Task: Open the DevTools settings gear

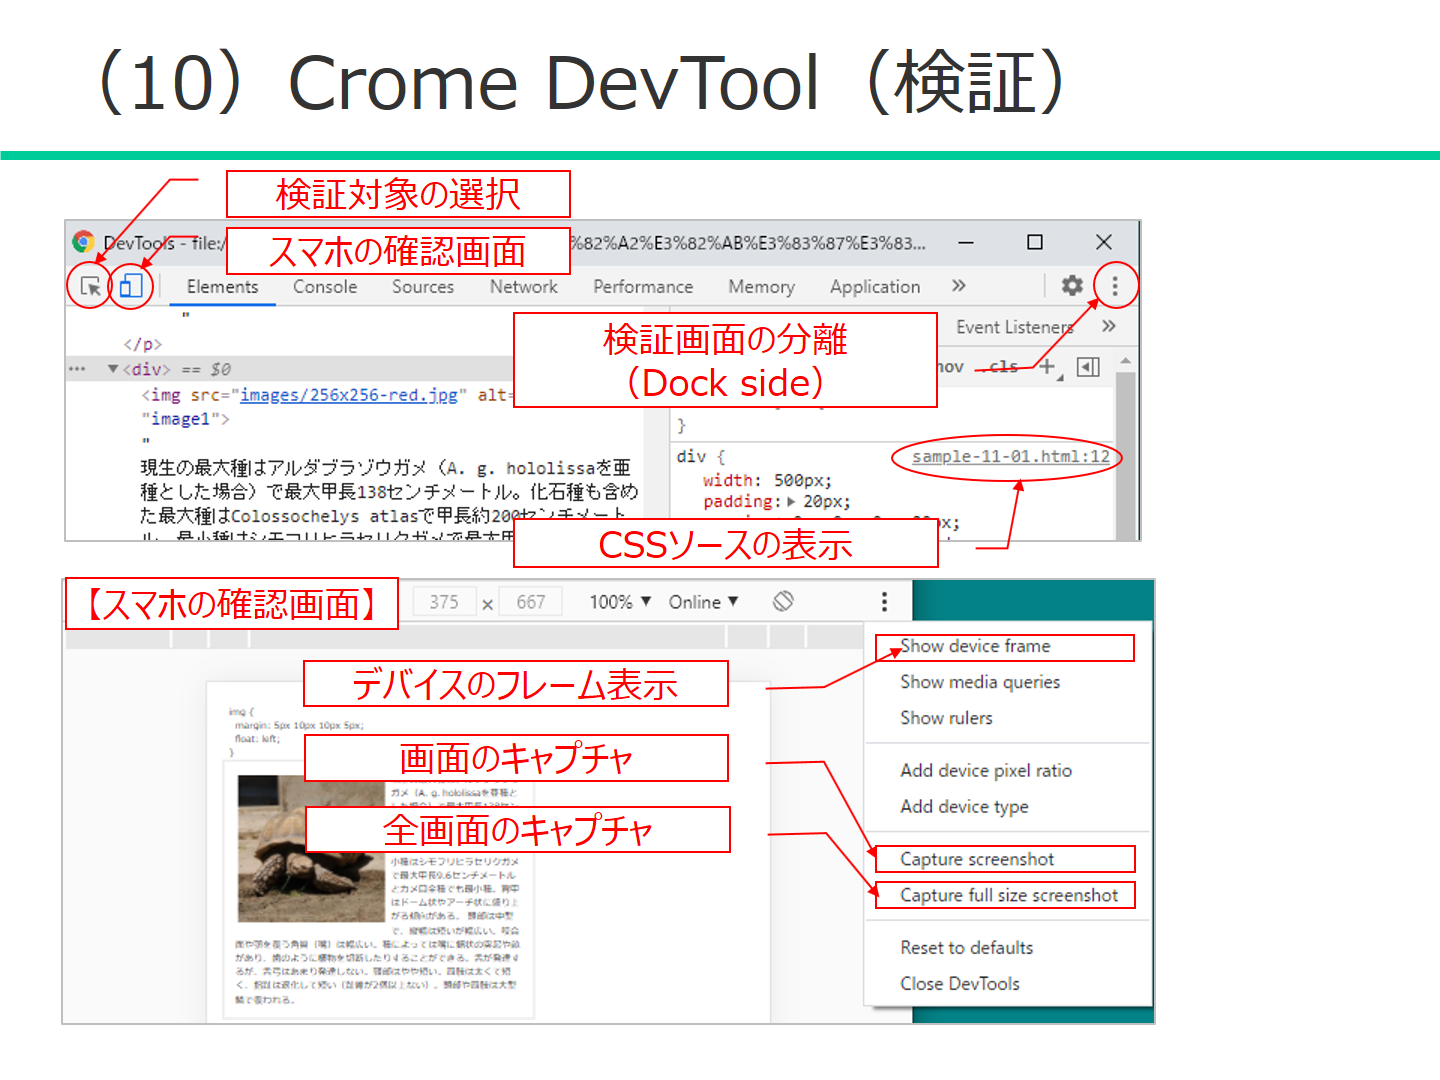Action: point(1071,286)
